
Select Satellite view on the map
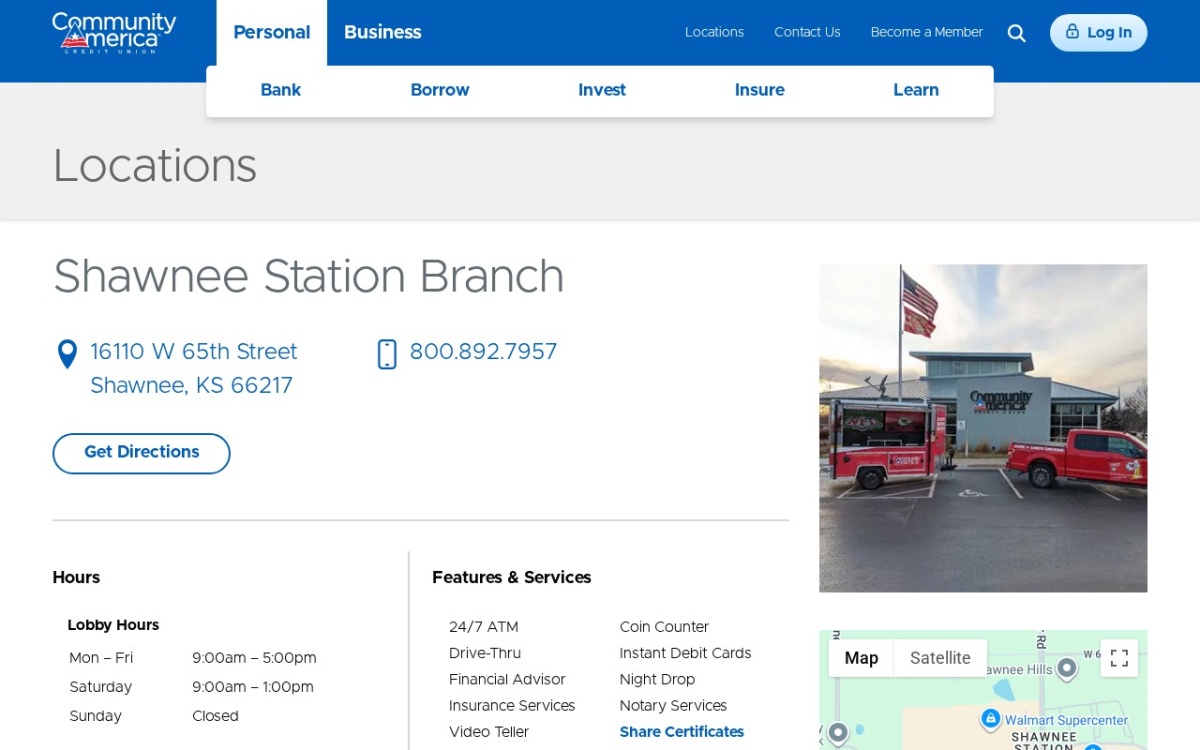pyautogui.click(x=940, y=658)
